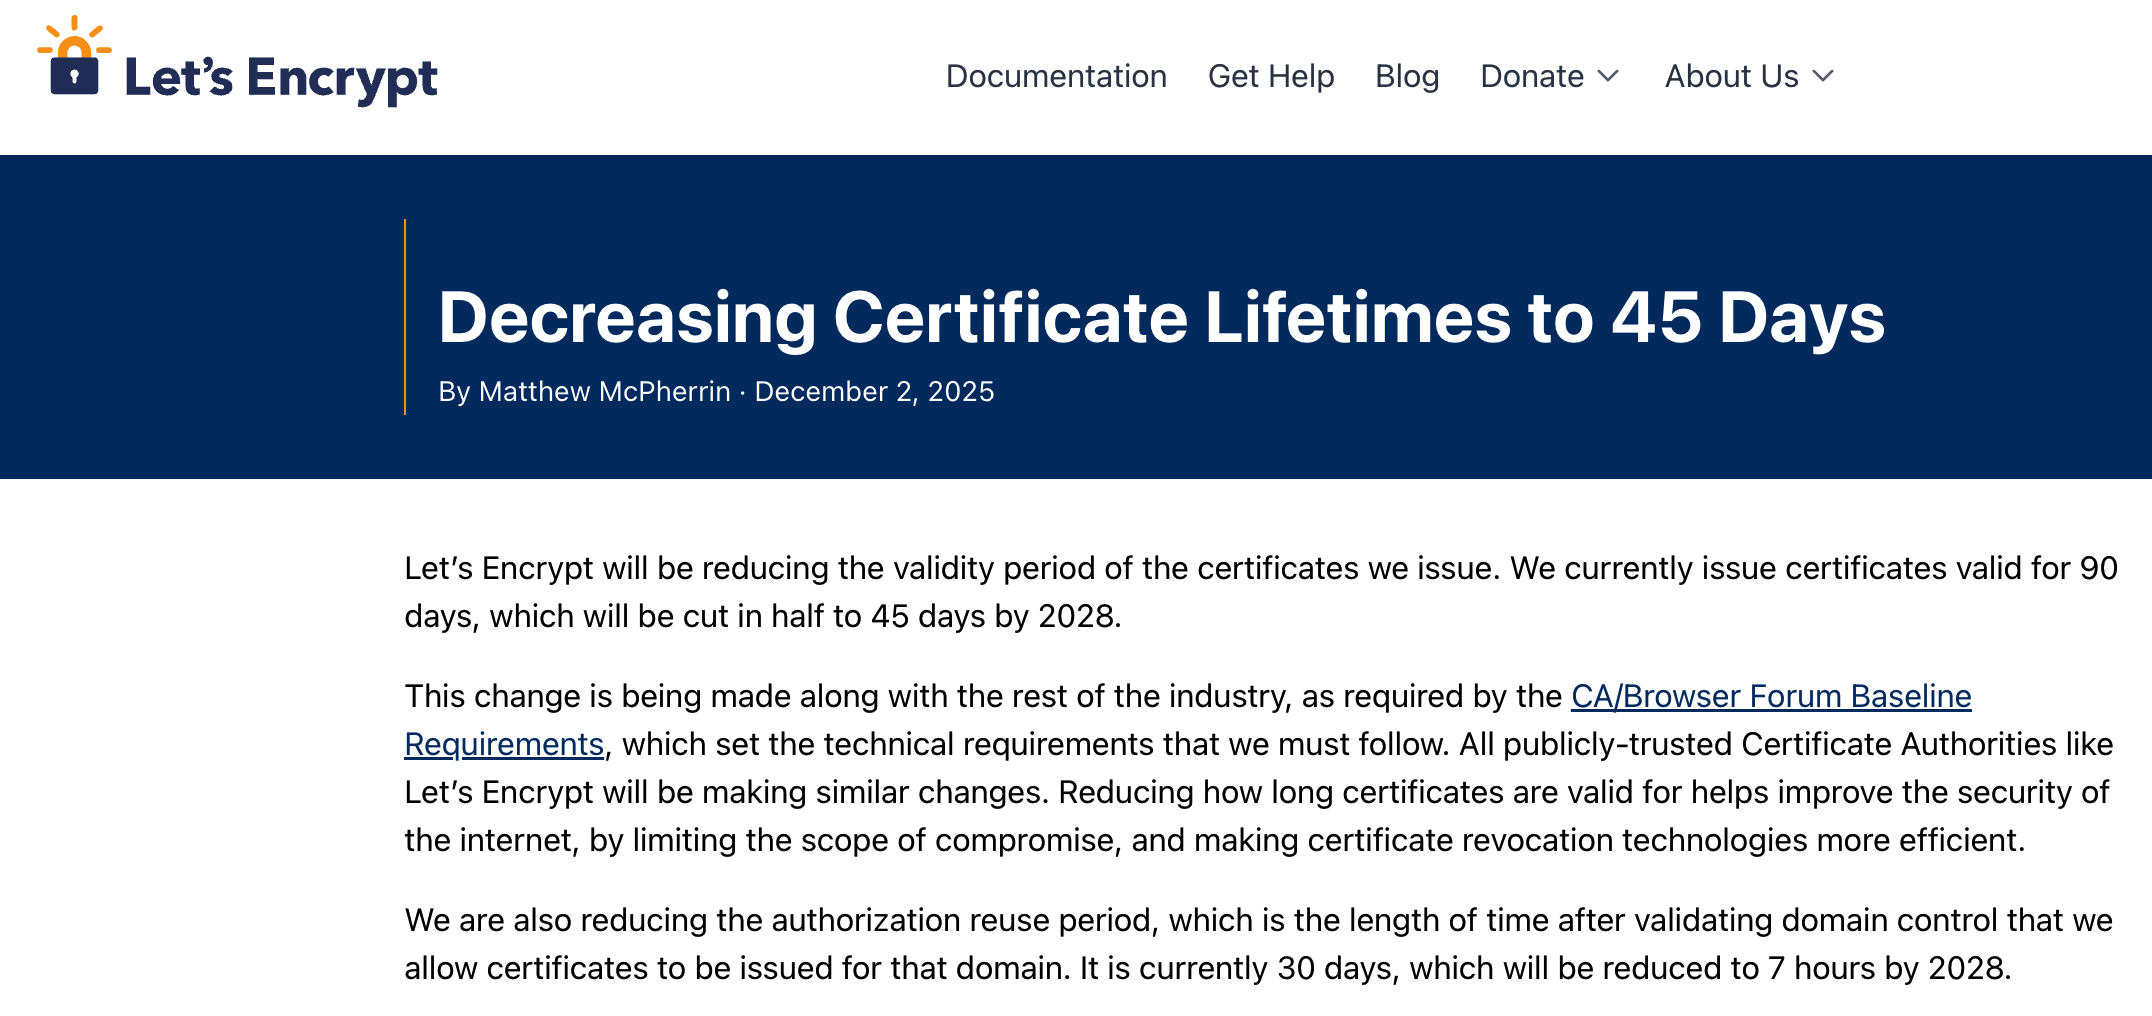Screen dimensions: 2152x1016
Task: Open the CA/Browser Forum Baseline Requirements link
Action: tap(1768, 697)
